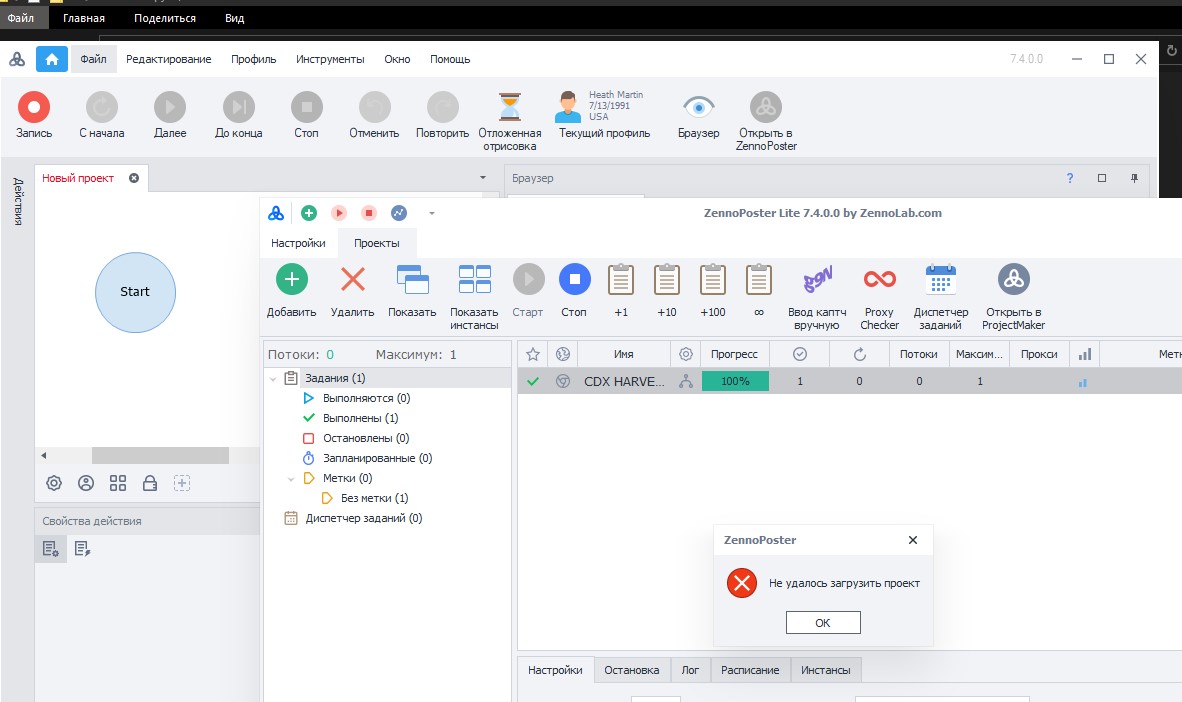
Task: Click the С начала restart icon
Action: [x=102, y=107]
